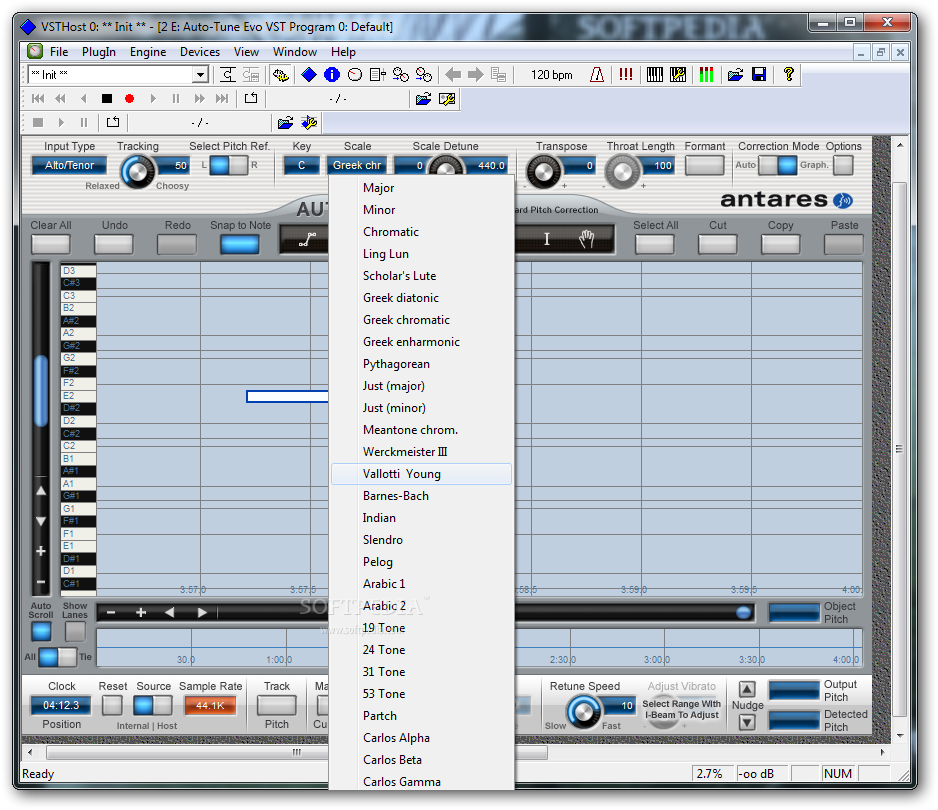This screenshot has height=810, width=938.
Task: Click the red record button
Action: pos(129,99)
